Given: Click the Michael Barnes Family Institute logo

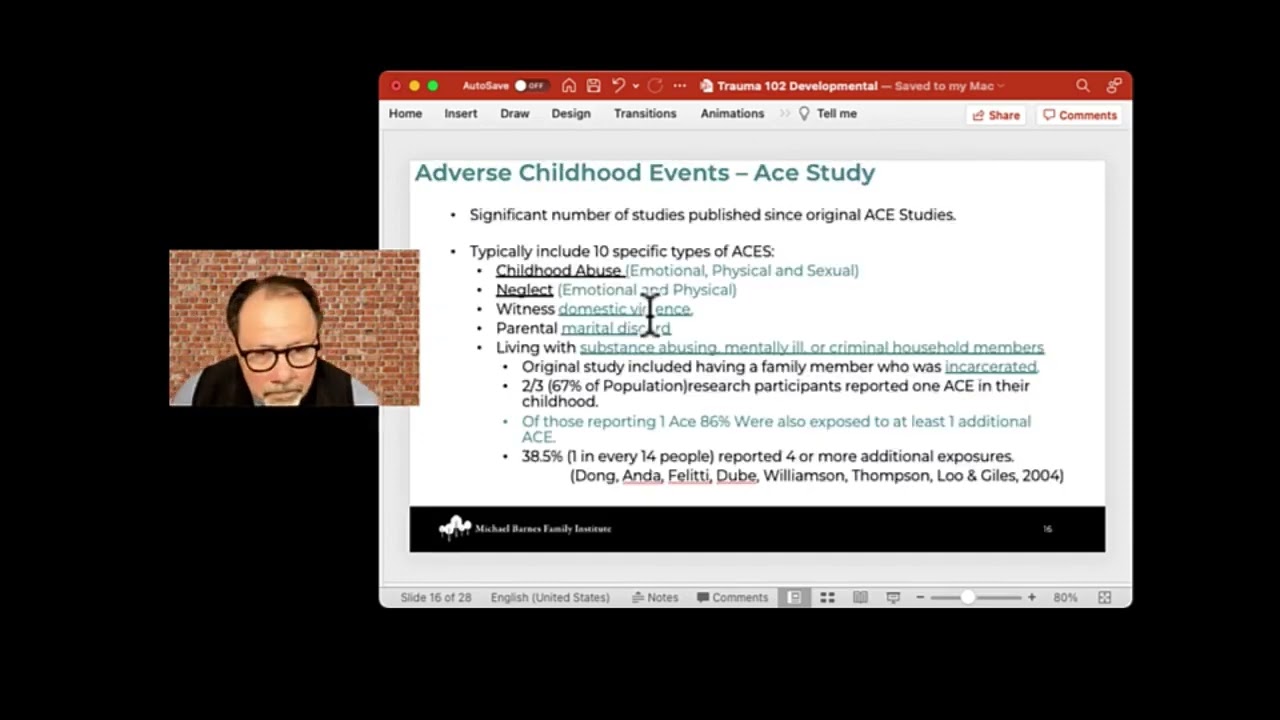Looking at the screenshot, I should (x=525, y=528).
